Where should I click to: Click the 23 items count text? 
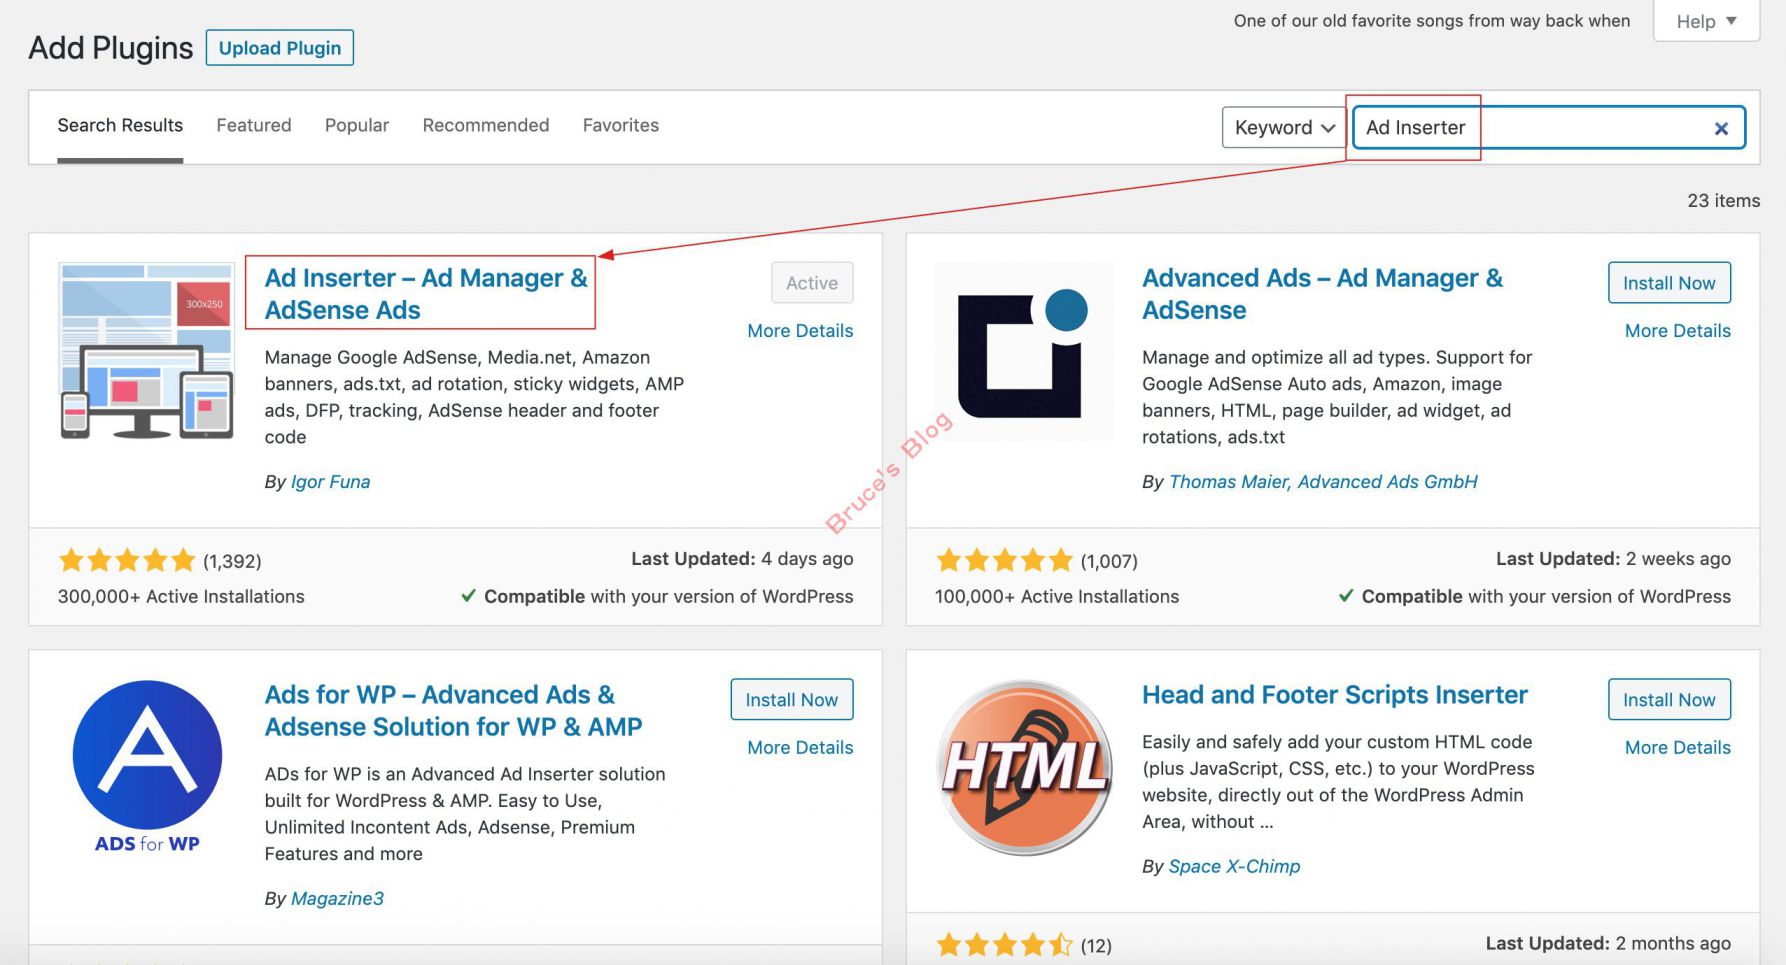point(1723,201)
